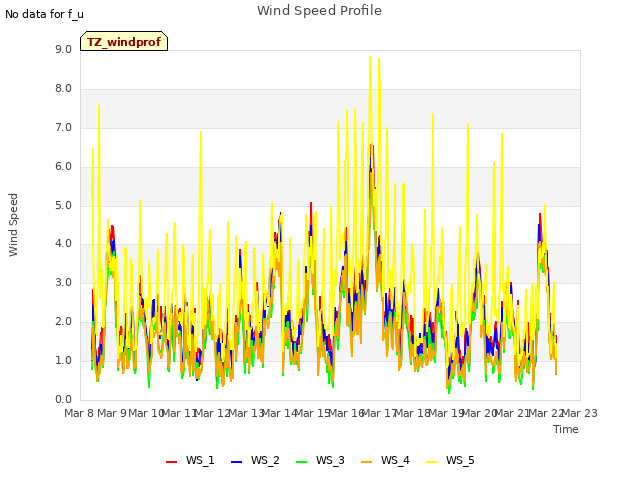Select the WS_3 legend label
Viewport: 640px width, 480px height.
pyautogui.click(x=330, y=460)
